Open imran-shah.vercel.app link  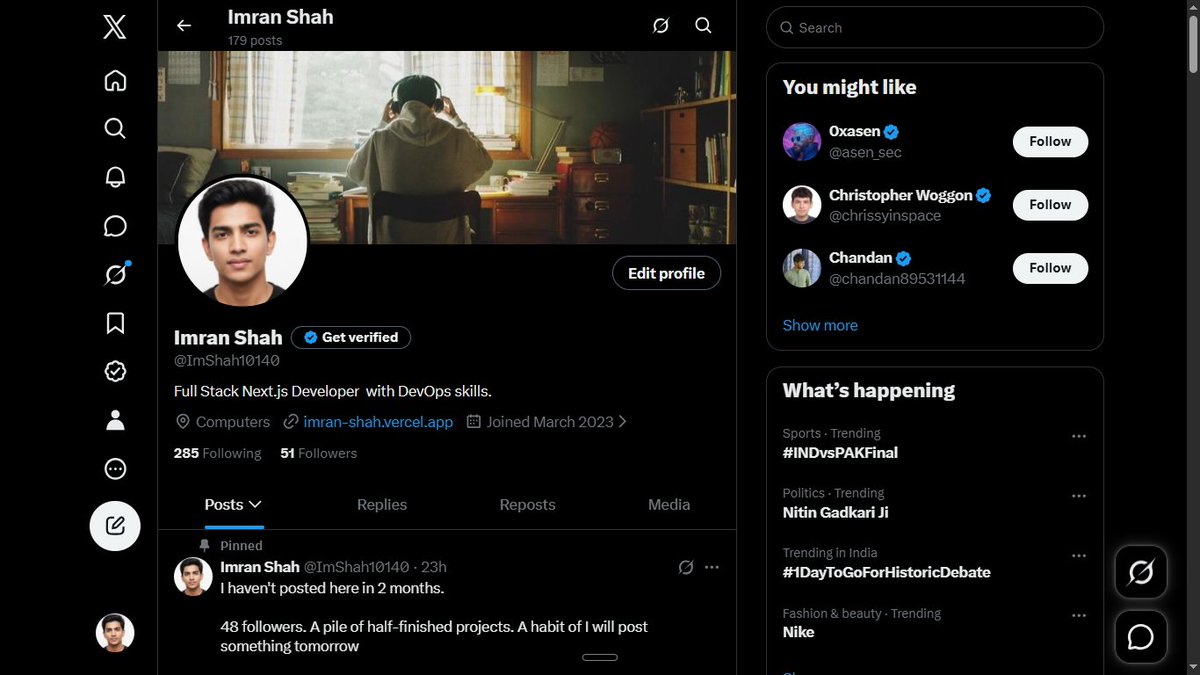point(378,422)
